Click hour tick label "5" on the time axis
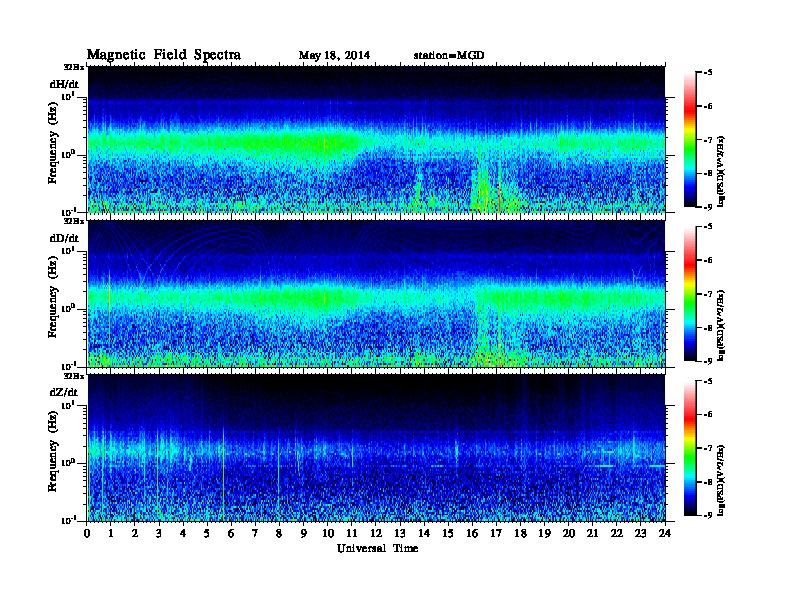This screenshot has height=612, width=792. coord(207,533)
